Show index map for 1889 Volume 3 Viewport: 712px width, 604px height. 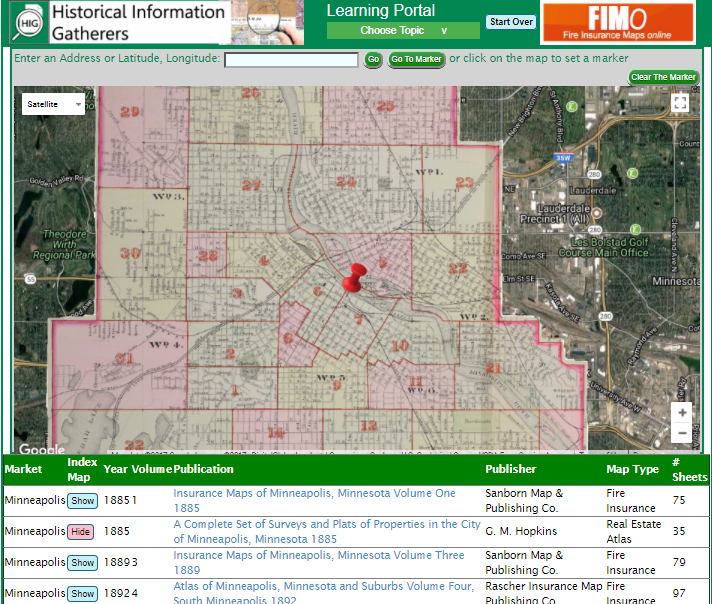pos(83,563)
